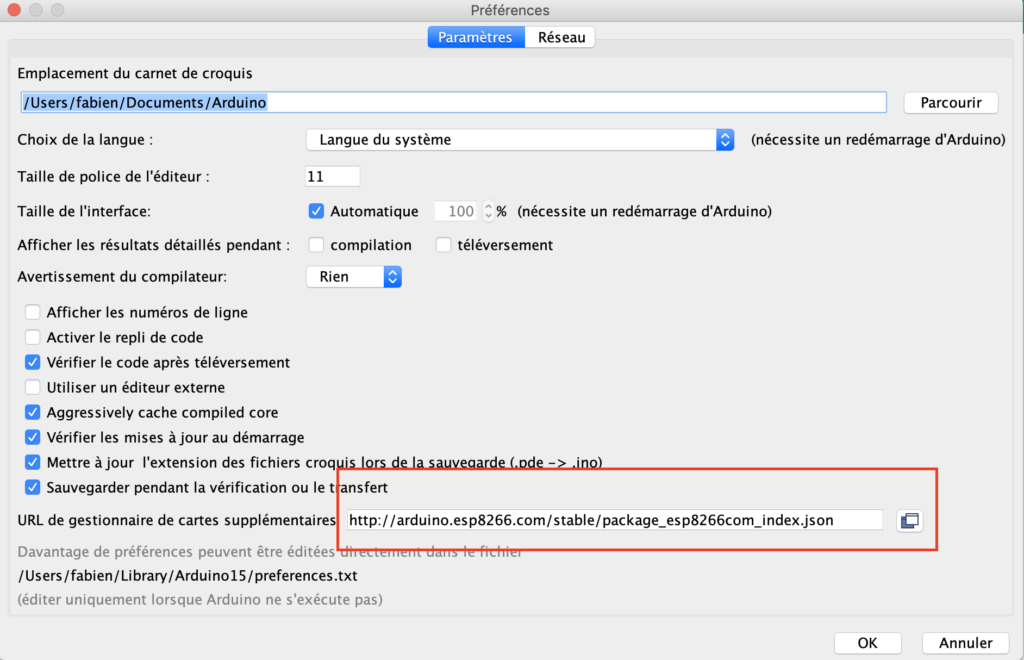Enable detailed results for compilation
Viewport: 1024px width, 660px height.
coord(317,245)
